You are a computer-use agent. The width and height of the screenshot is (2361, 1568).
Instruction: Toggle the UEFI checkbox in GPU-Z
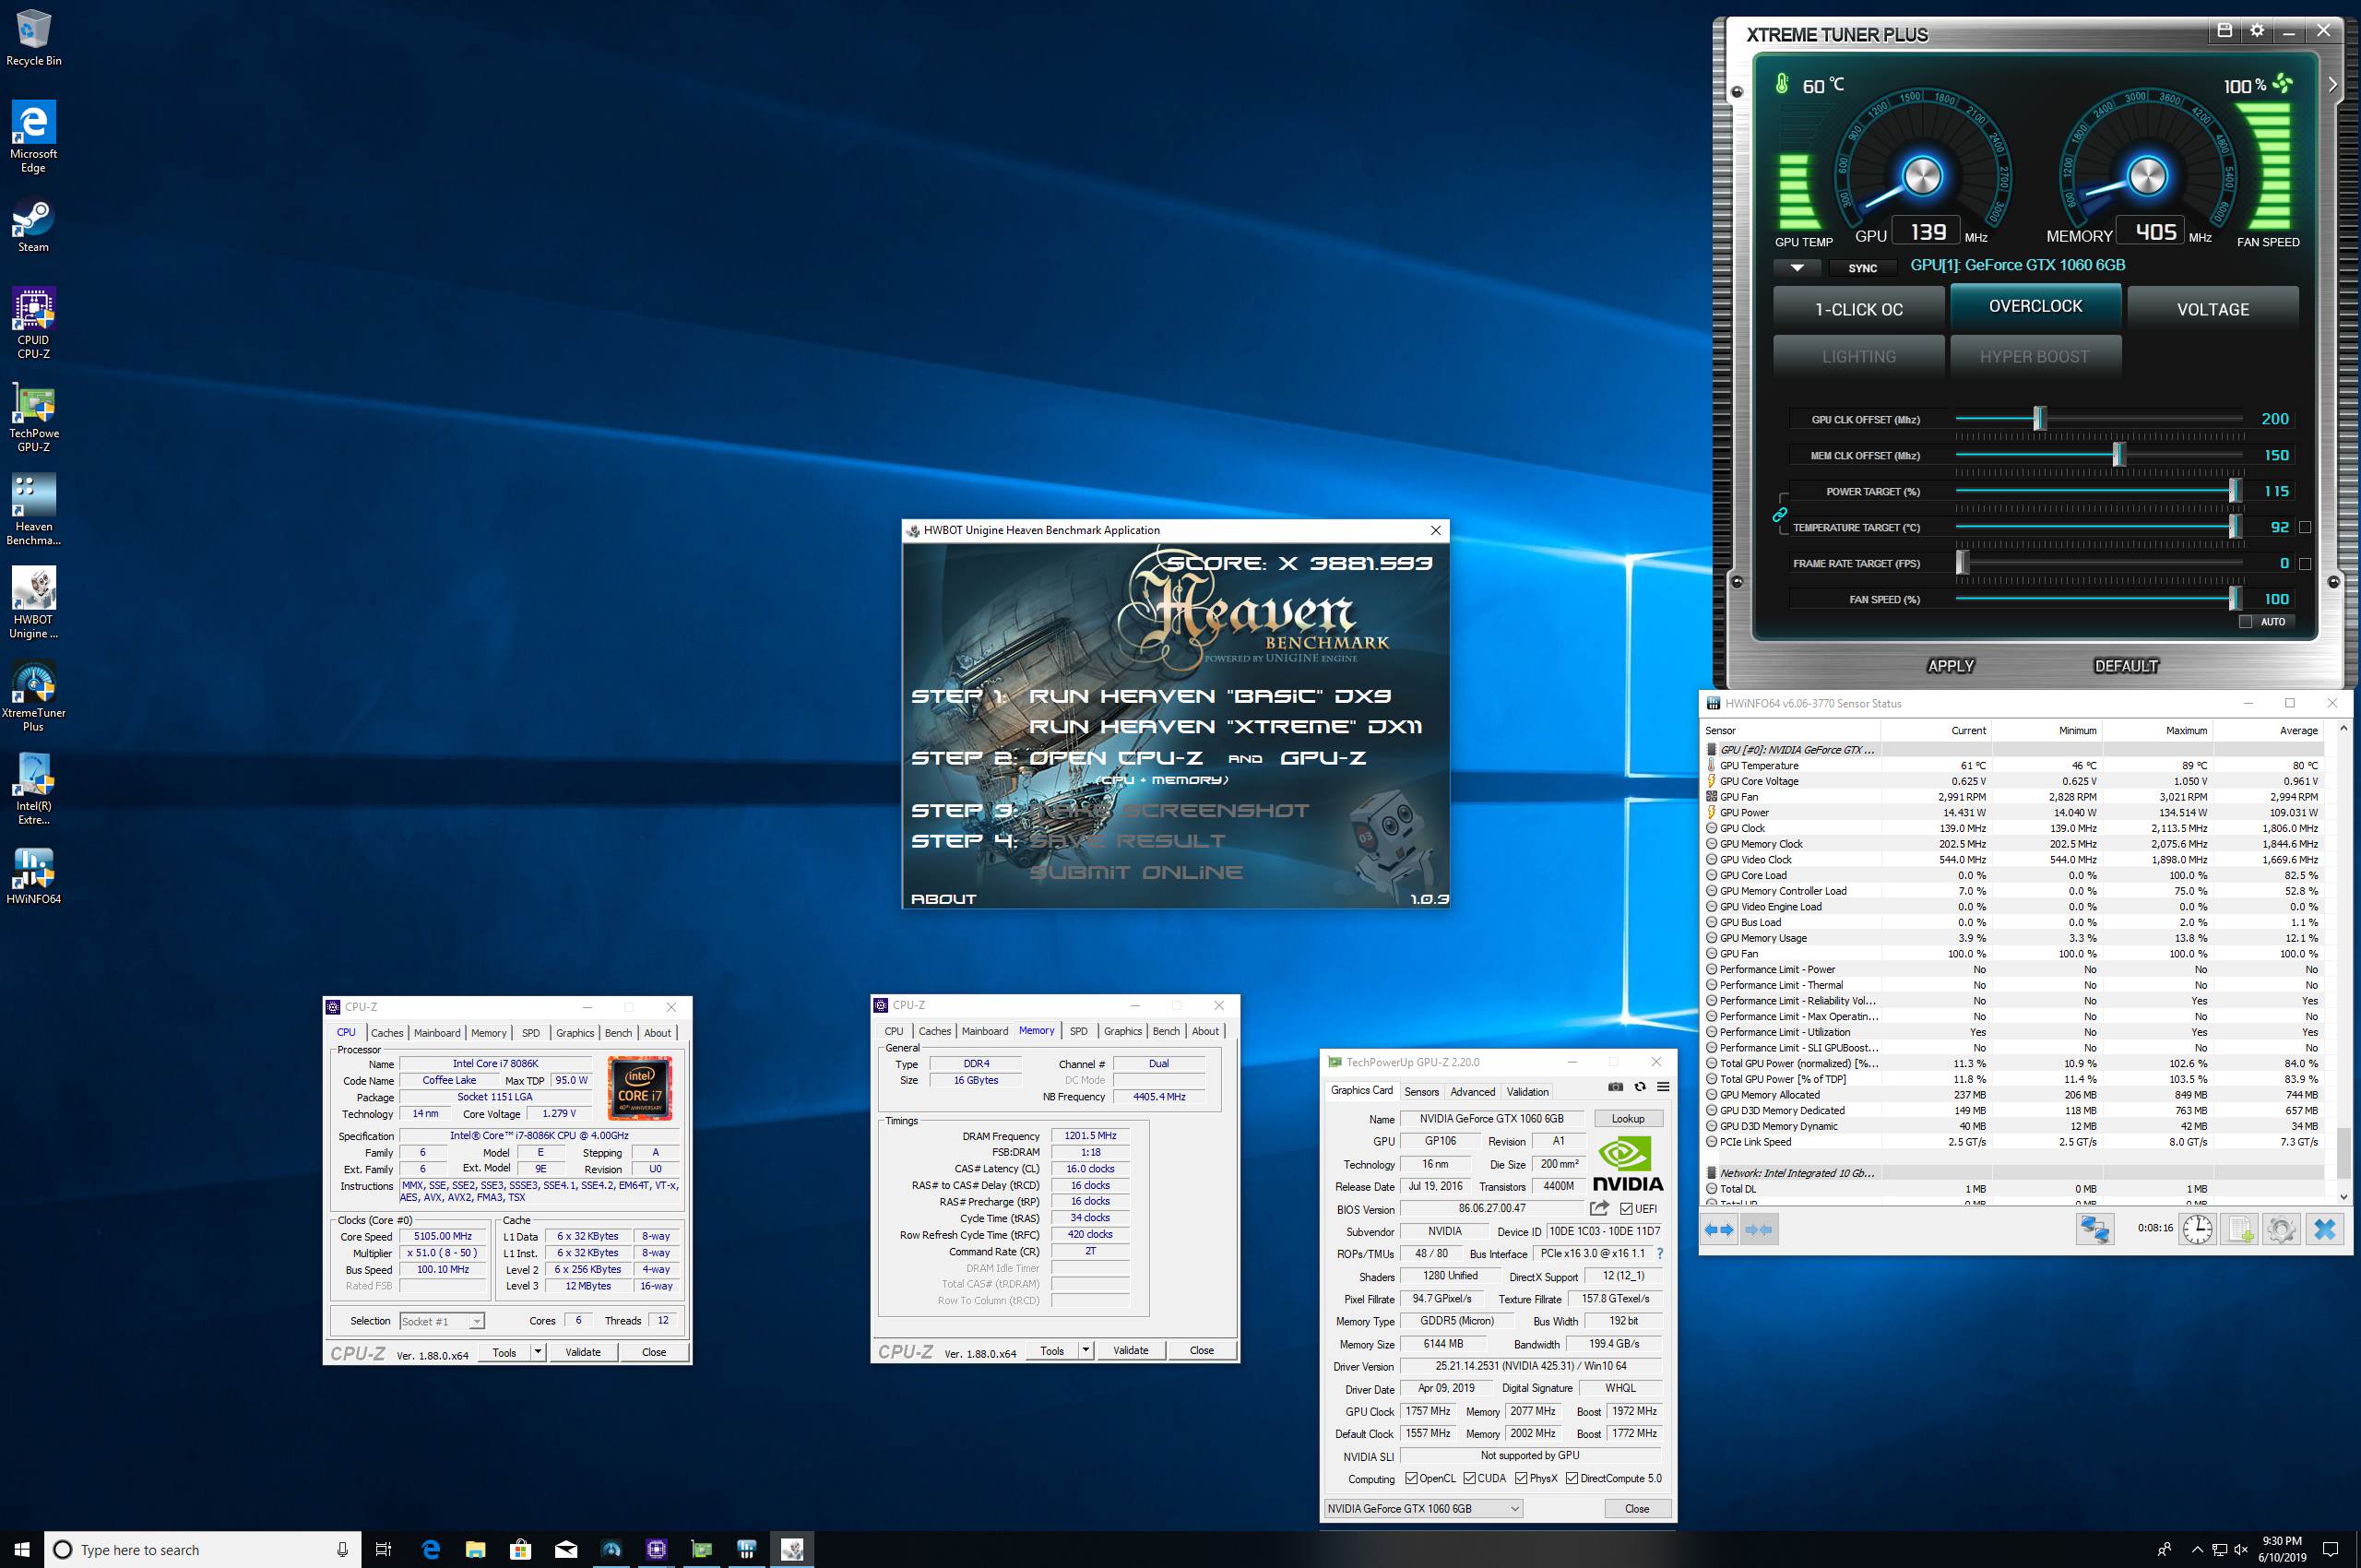pyautogui.click(x=1625, y=1209)
